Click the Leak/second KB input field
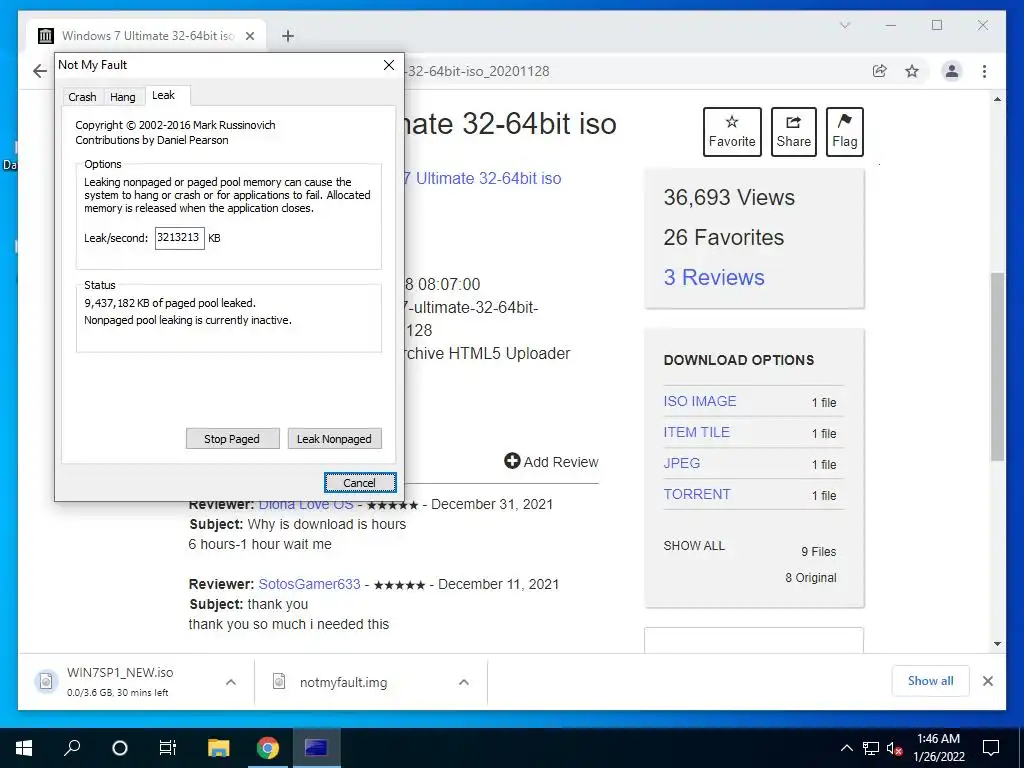The image size is (1024, 768). point(180,238)
